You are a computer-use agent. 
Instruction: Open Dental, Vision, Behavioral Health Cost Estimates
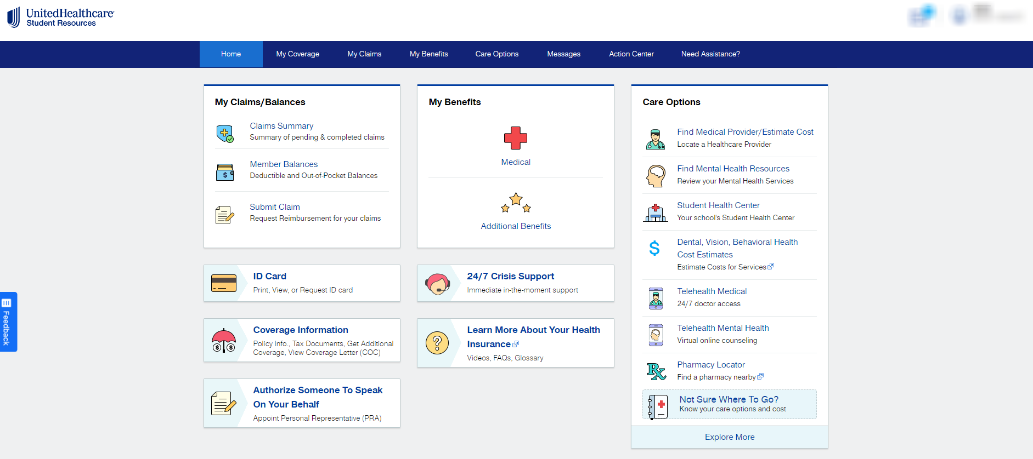pyautogui.click(x=738, y=248)
